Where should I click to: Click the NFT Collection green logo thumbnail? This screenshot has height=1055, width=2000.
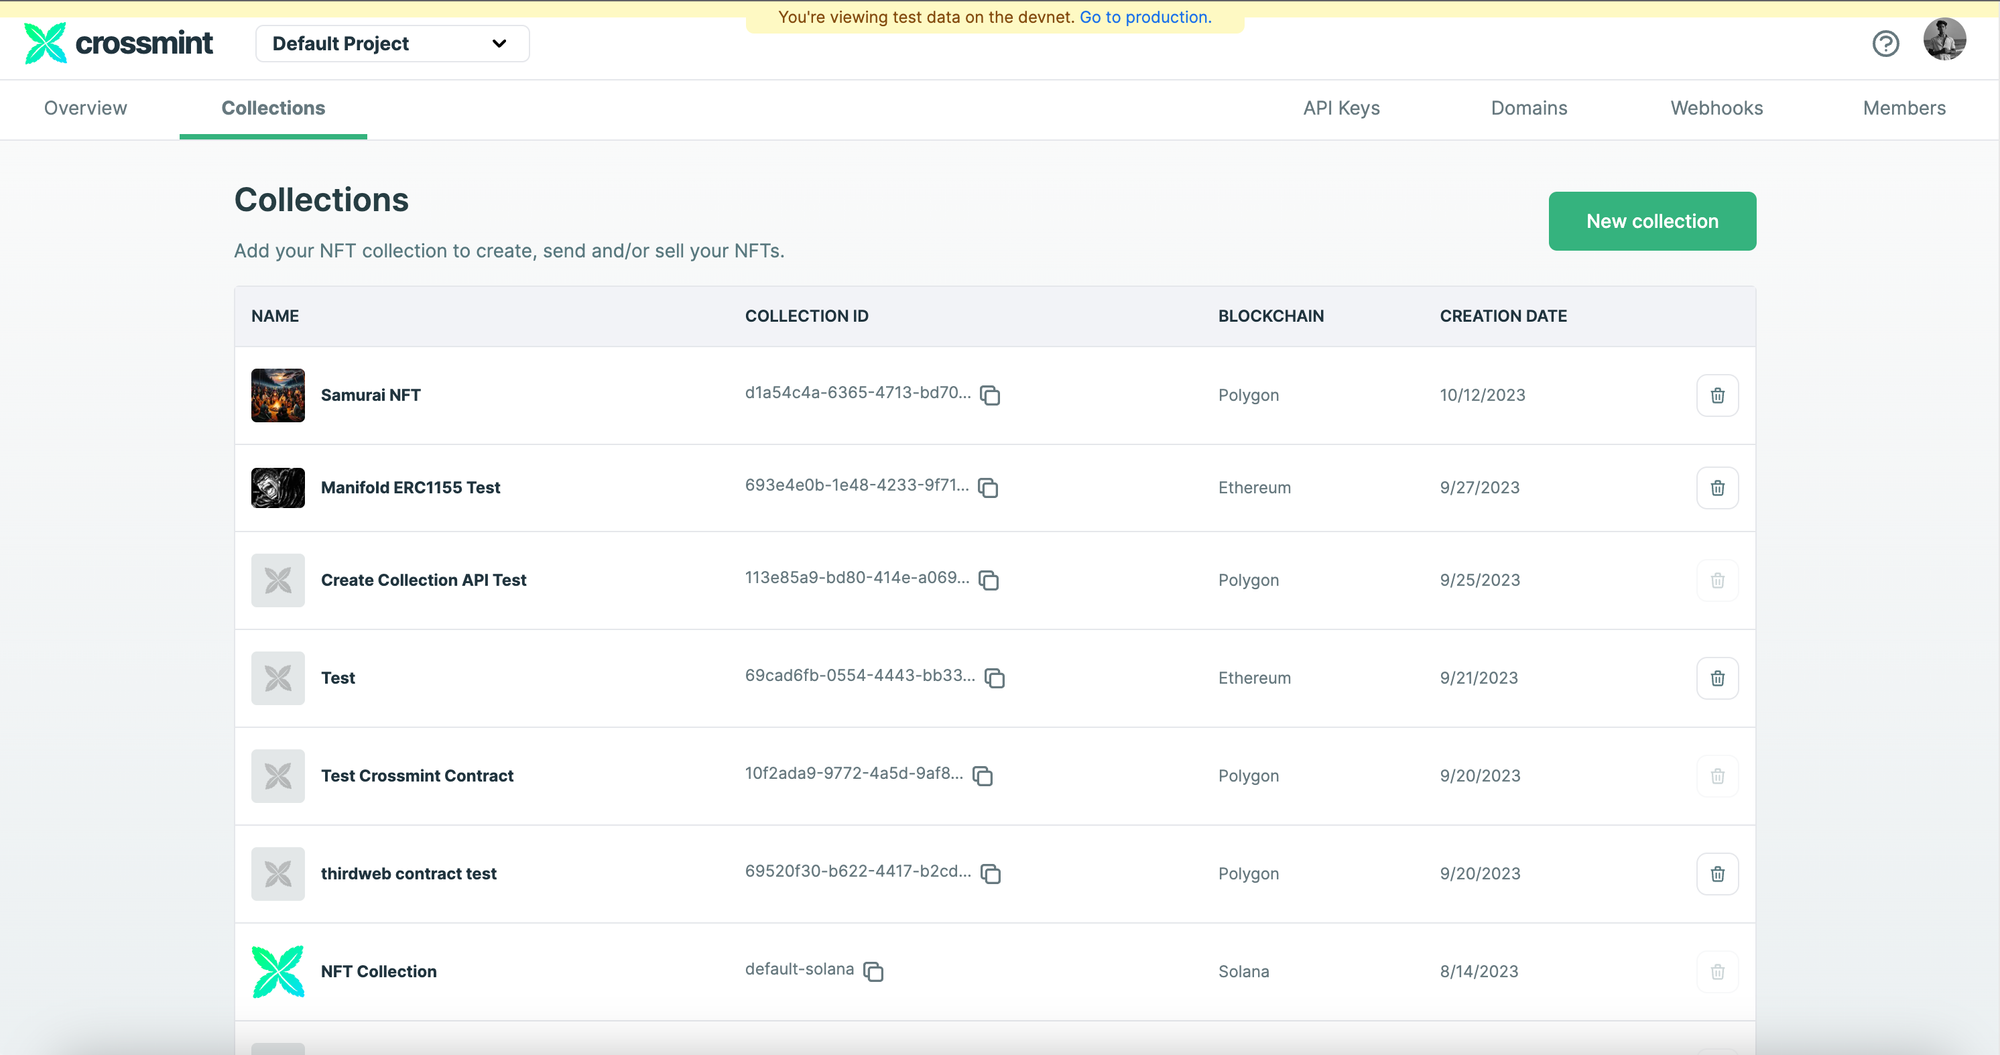pos(278,972)
